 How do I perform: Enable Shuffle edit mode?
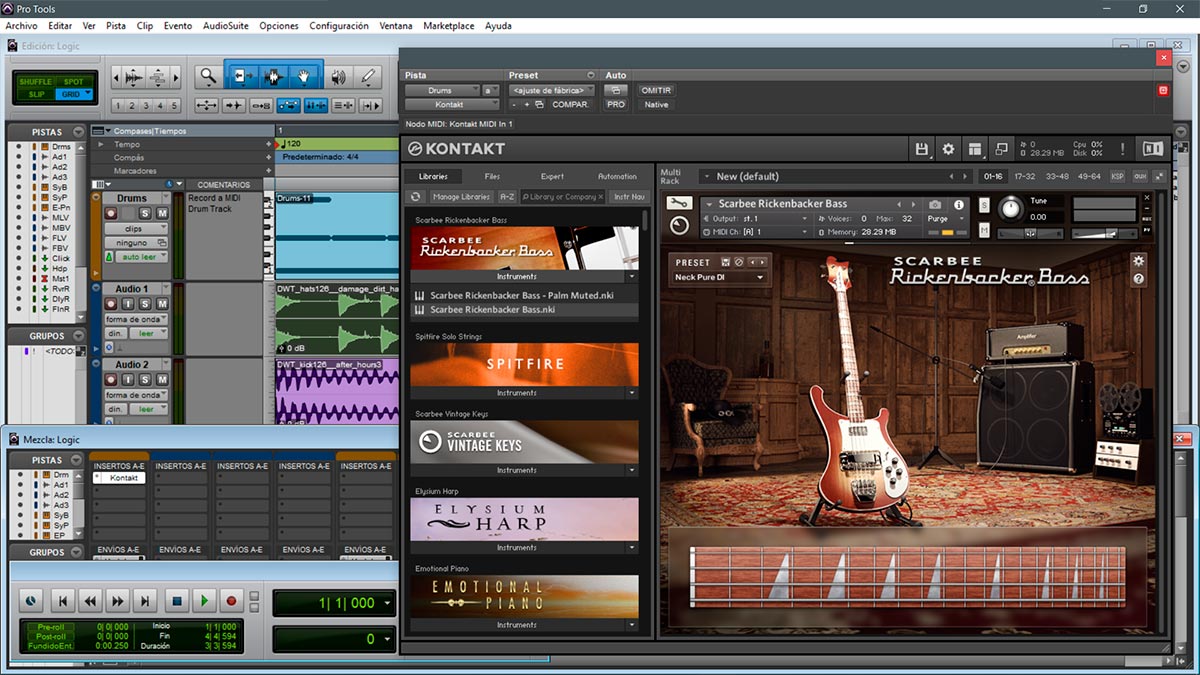pos(35,82)
